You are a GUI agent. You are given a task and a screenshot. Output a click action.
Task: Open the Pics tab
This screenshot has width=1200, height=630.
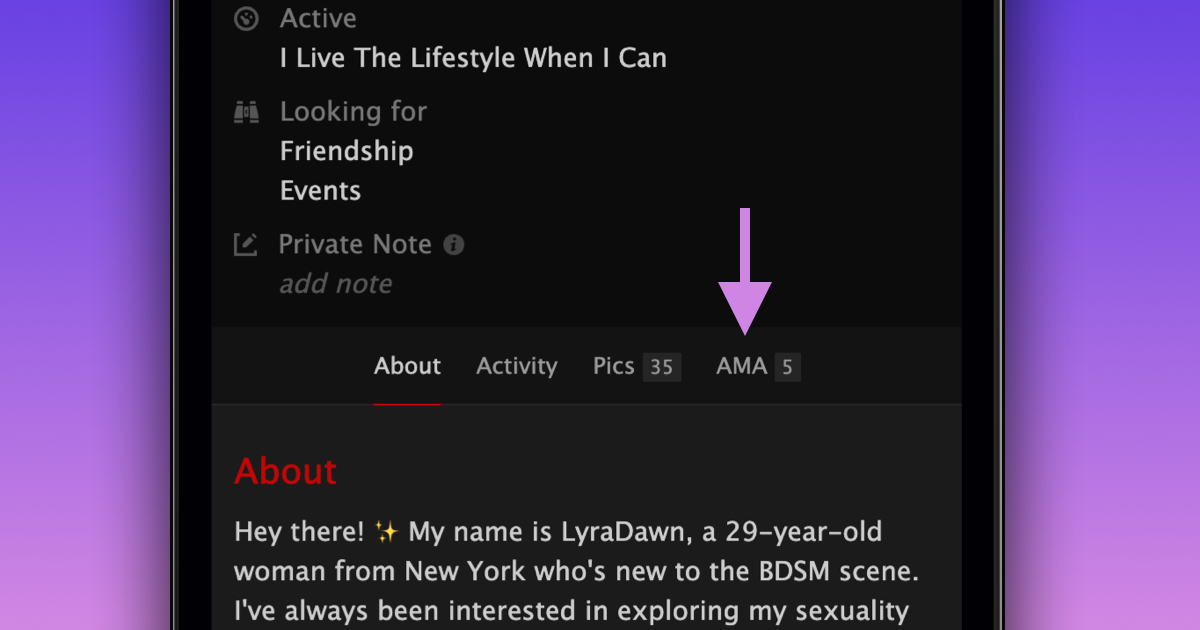(x=636, y=367)
